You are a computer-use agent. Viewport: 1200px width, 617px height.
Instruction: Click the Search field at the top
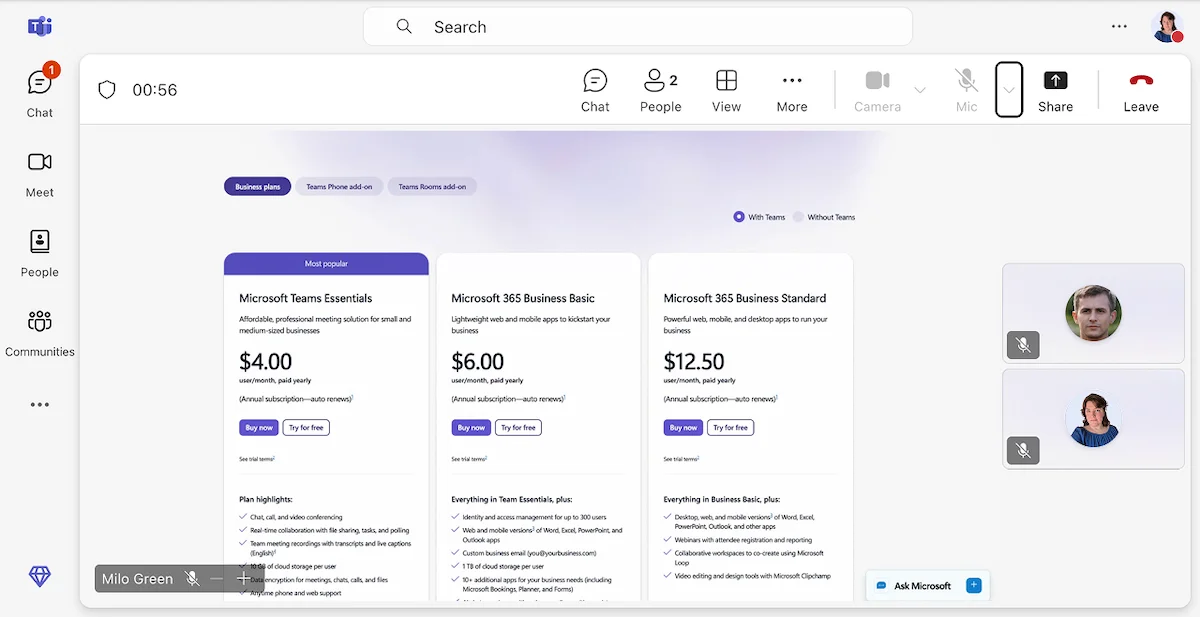pyautogui.click(x=637, y=26)
